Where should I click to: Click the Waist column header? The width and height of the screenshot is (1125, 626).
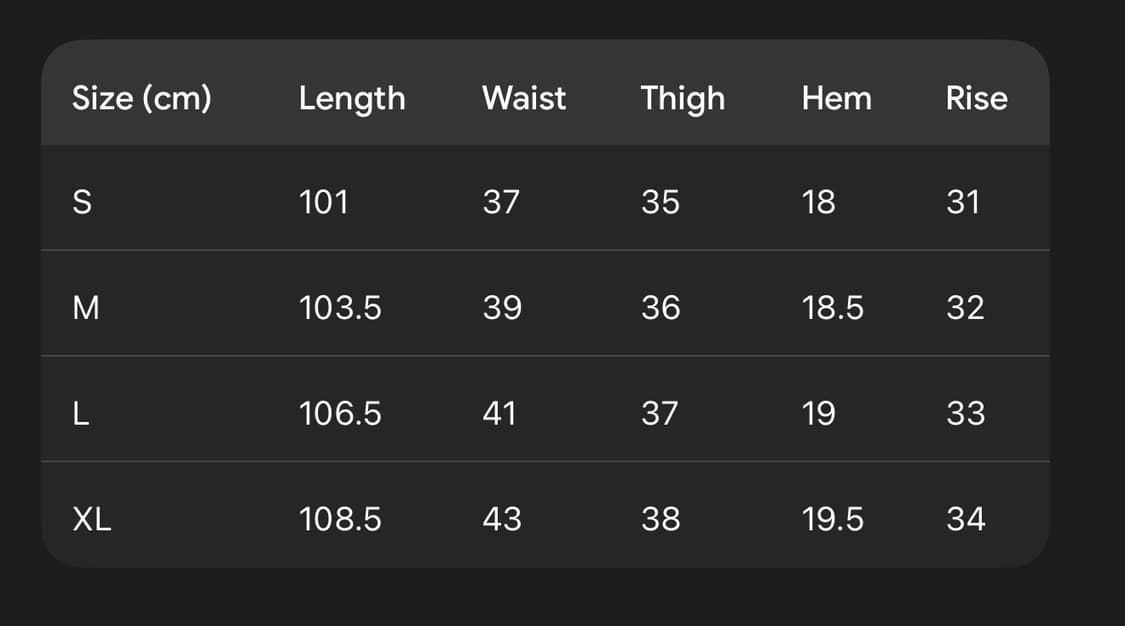(524, 98)
